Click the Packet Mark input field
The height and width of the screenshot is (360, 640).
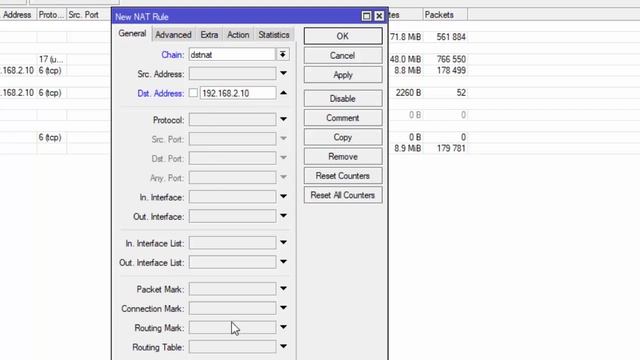(x=232, y=289)
